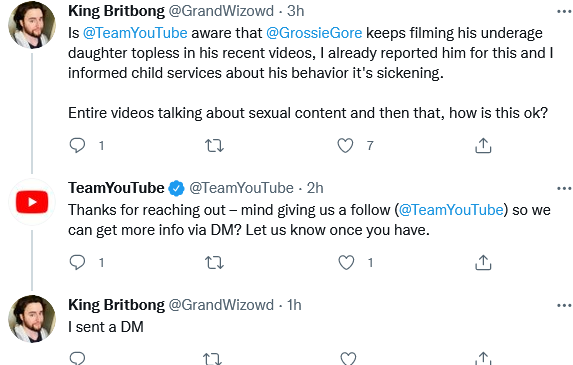This screenshot has width=573, height=365.
Task: Open @TeamYouTube mention inside the reply text
Action: click(x=451, y=210)
